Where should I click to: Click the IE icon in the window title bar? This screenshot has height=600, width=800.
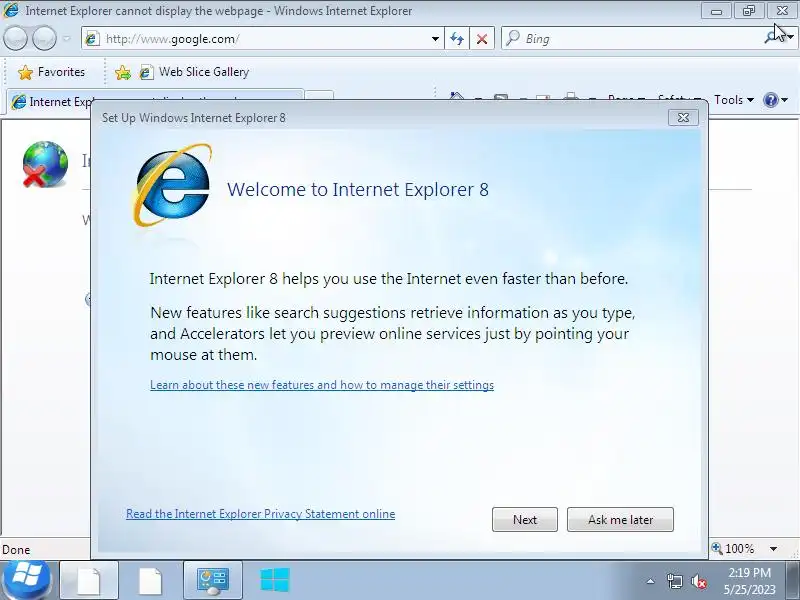point(11,10)
